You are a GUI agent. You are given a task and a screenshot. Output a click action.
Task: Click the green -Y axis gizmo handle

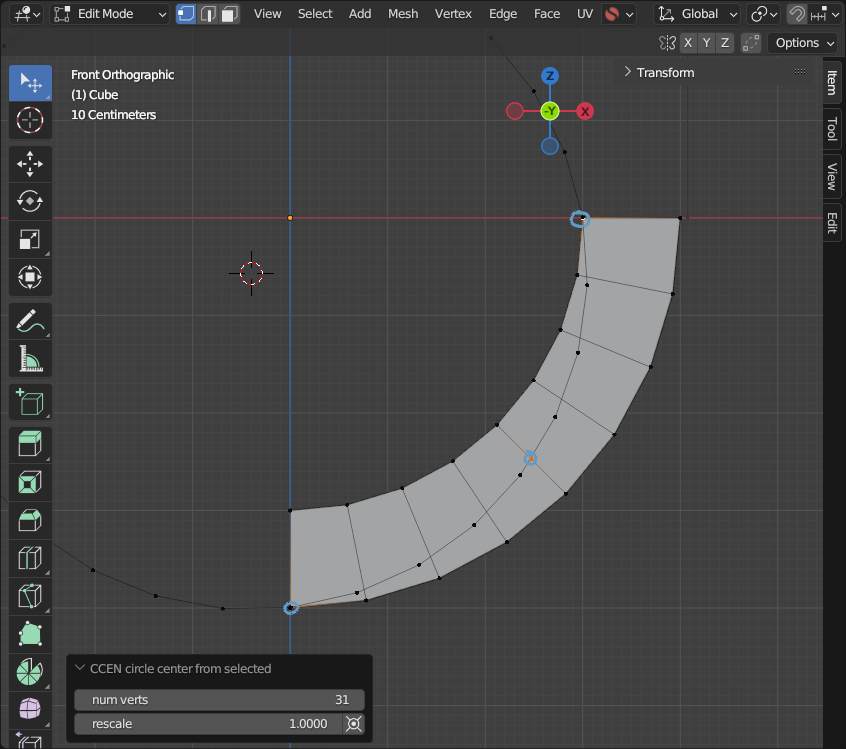click(x=550, y=111)
